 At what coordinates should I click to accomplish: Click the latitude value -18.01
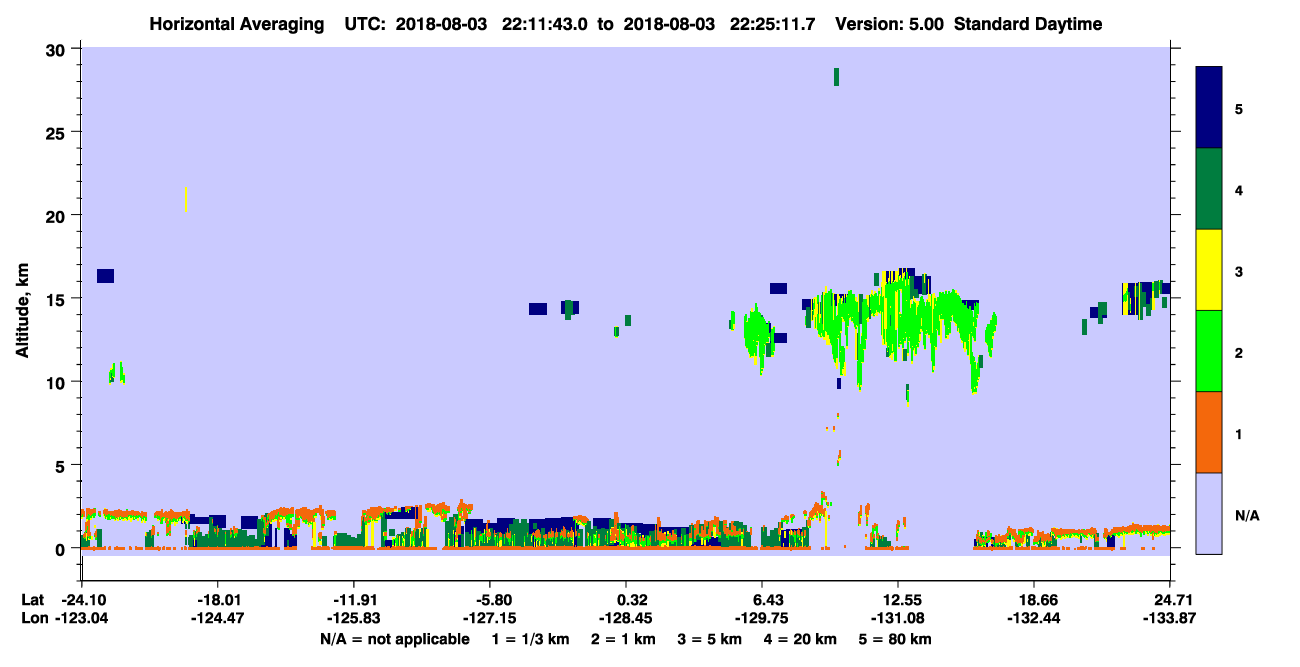pyautogui.click(x=218, y=600)
